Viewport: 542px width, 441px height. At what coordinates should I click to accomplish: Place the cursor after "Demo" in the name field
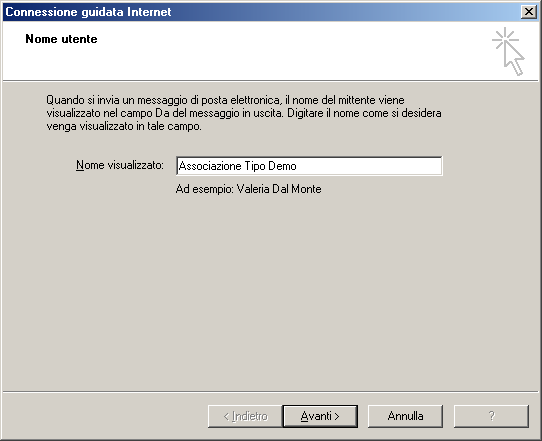tap(298, 166)
